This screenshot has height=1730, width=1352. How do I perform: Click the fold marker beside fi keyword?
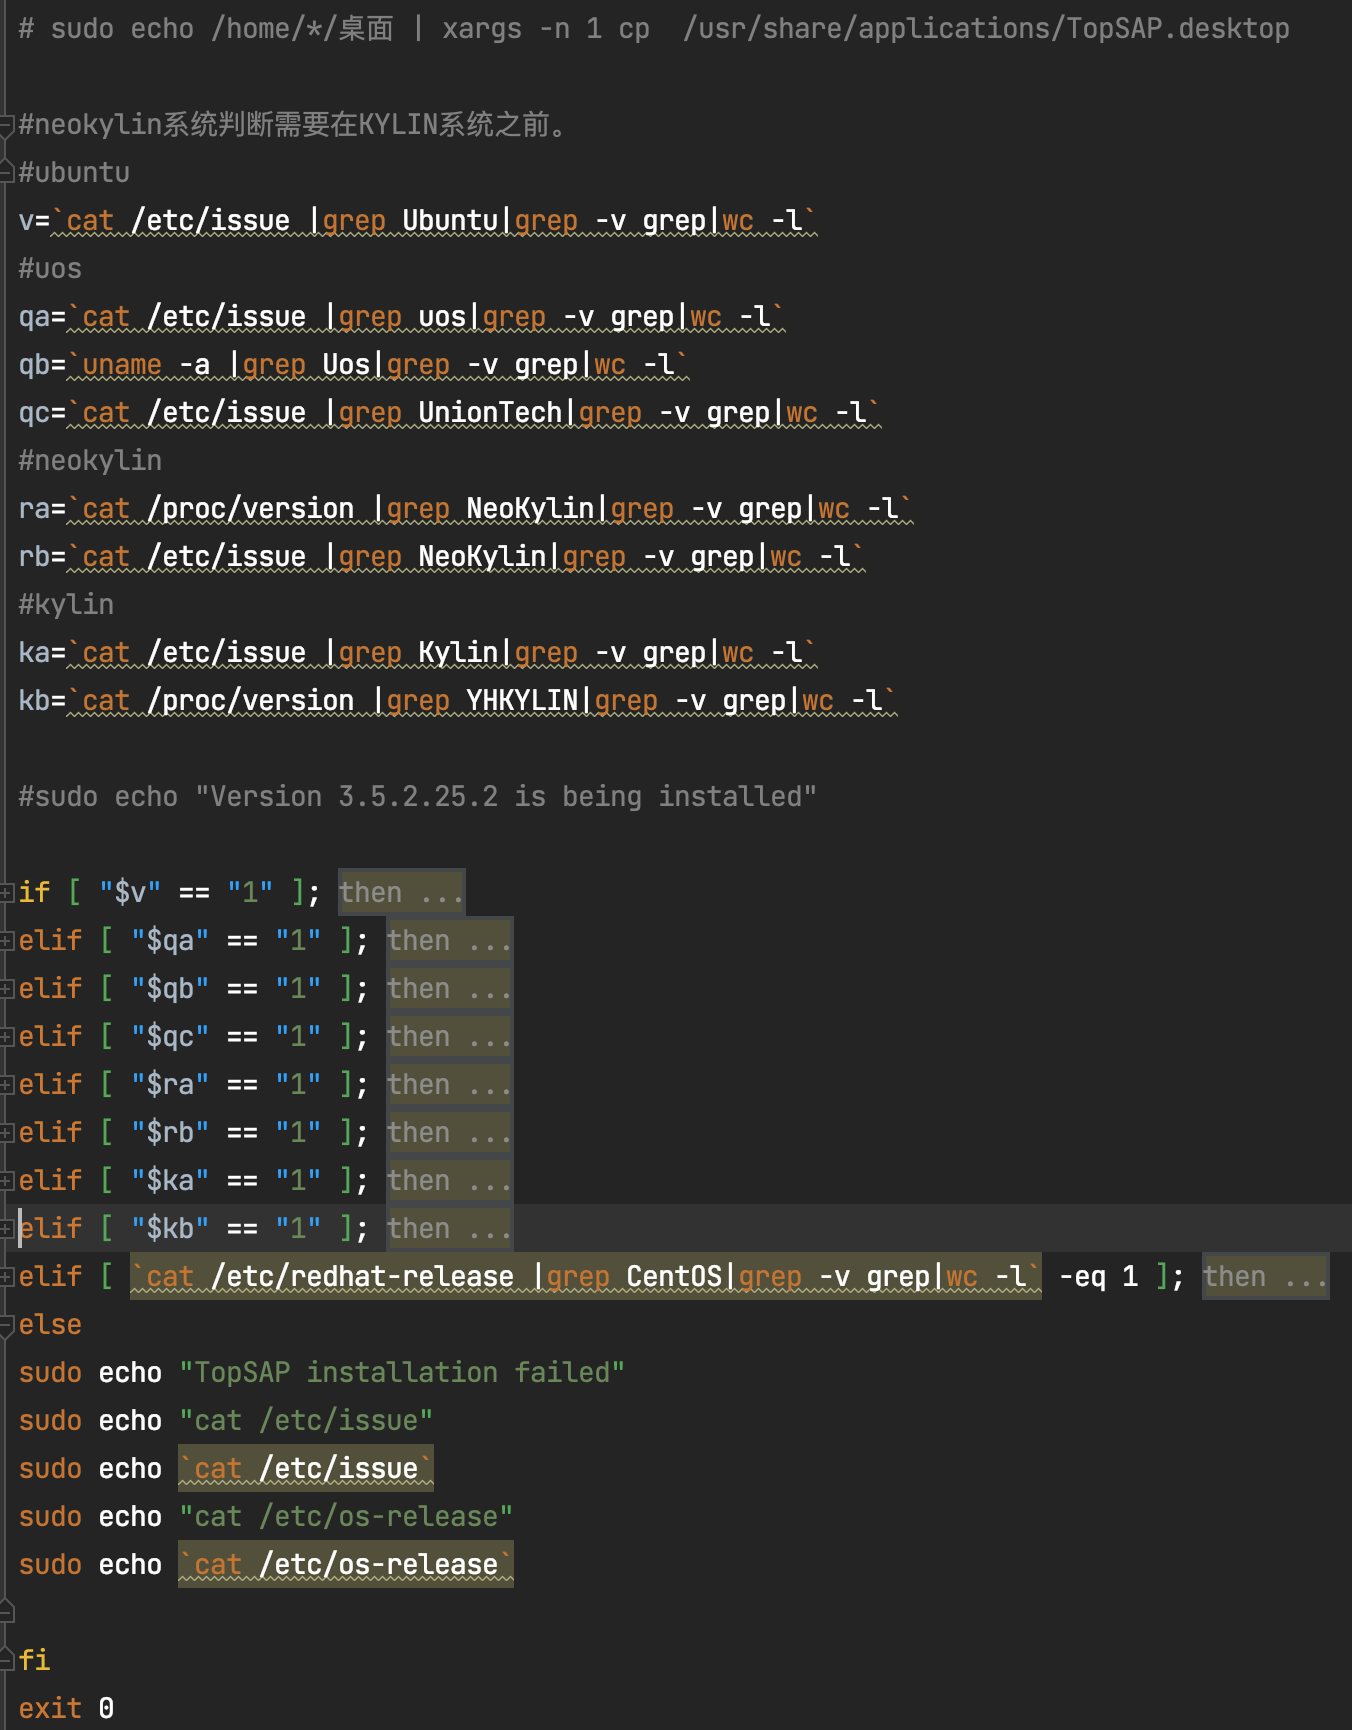7,1660
